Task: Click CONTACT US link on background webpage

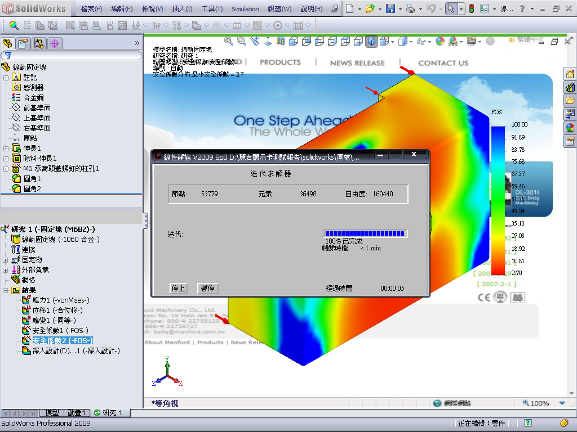Action: 443,63
